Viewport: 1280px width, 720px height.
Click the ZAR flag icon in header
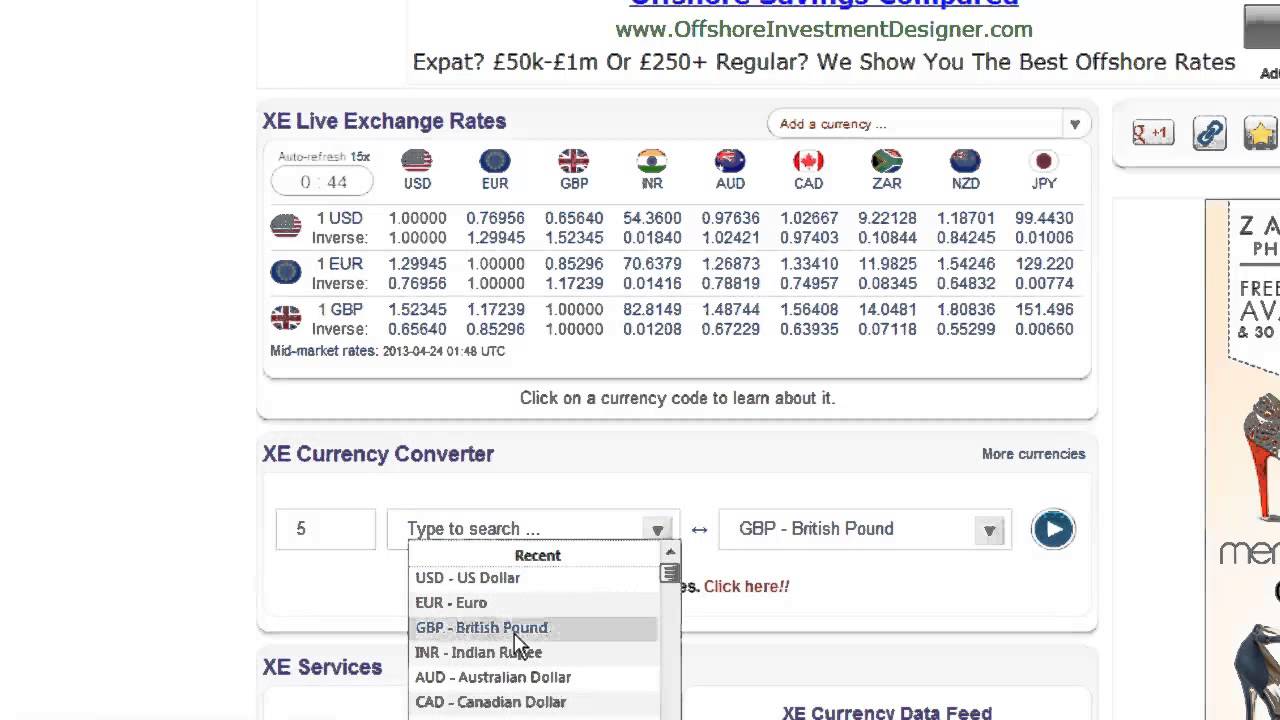887,161
